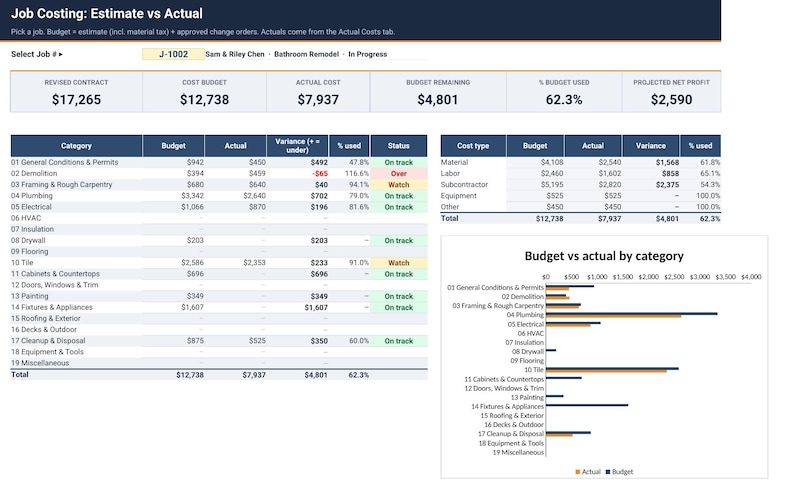Click the Select Job # label
Image resolution: width=794 pixels, height=482 pixels.
coord(37,54)
